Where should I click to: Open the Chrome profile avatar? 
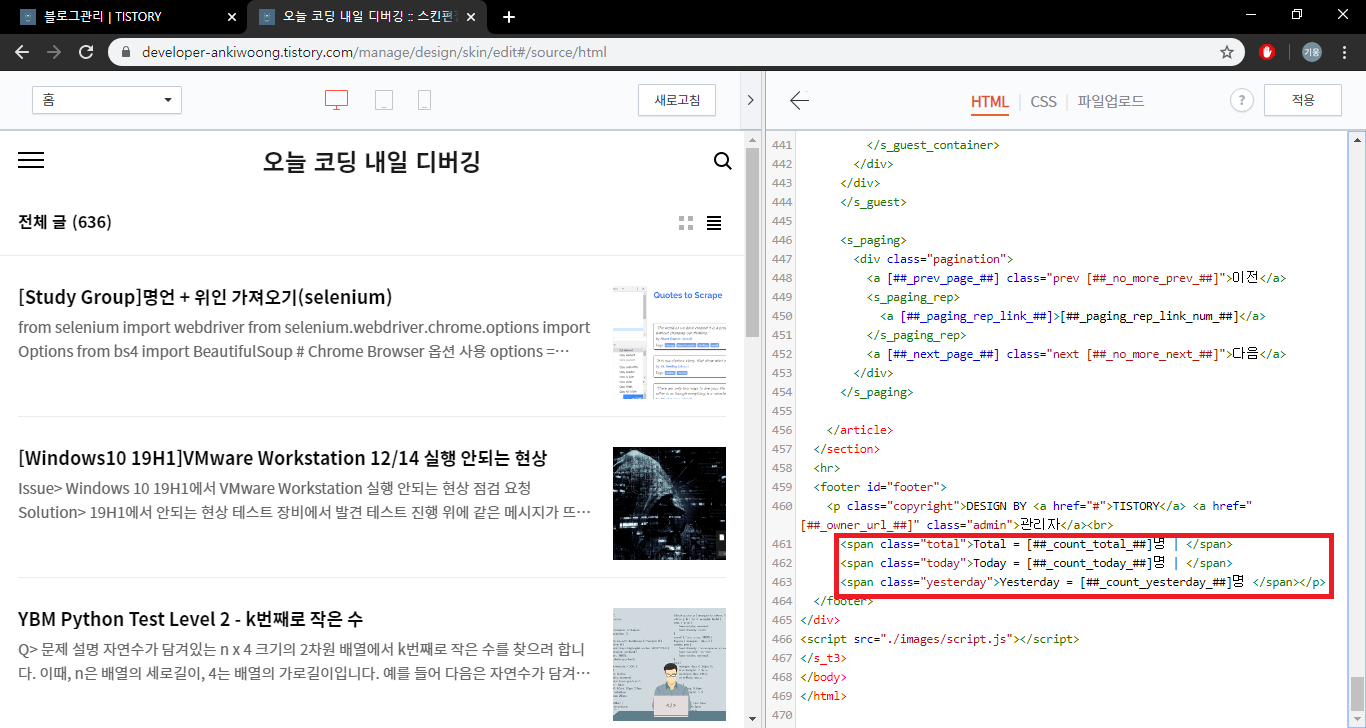pyautogui.click(x=1311, y=52)
